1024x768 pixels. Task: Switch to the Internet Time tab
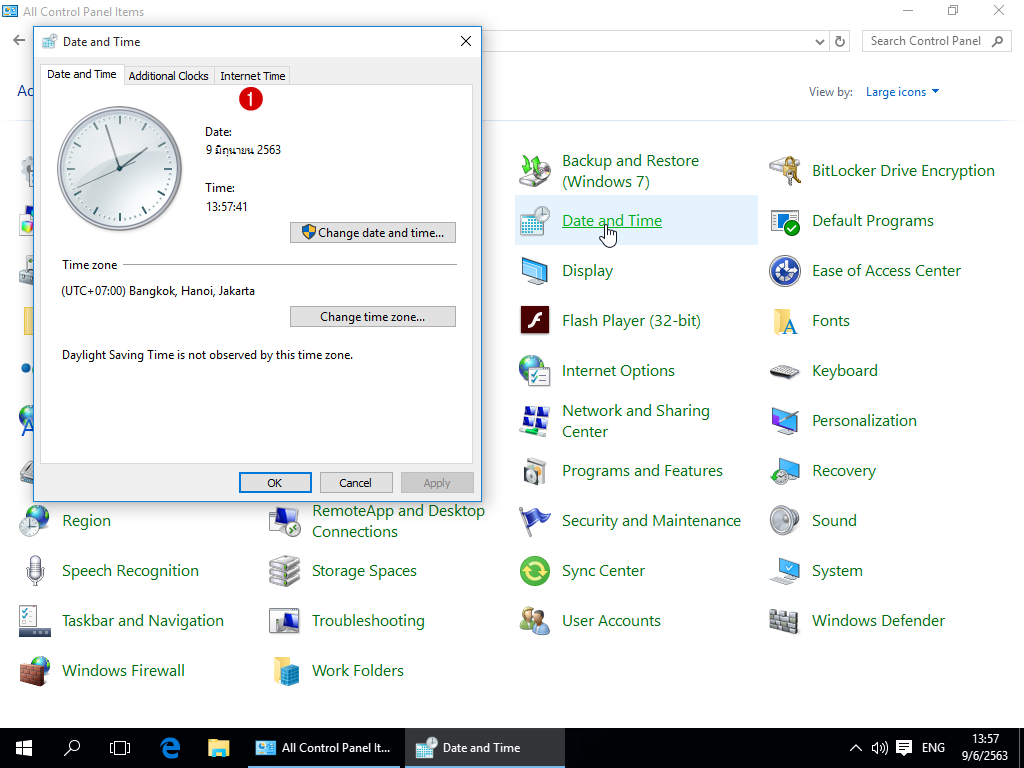[x=252, y=76]
